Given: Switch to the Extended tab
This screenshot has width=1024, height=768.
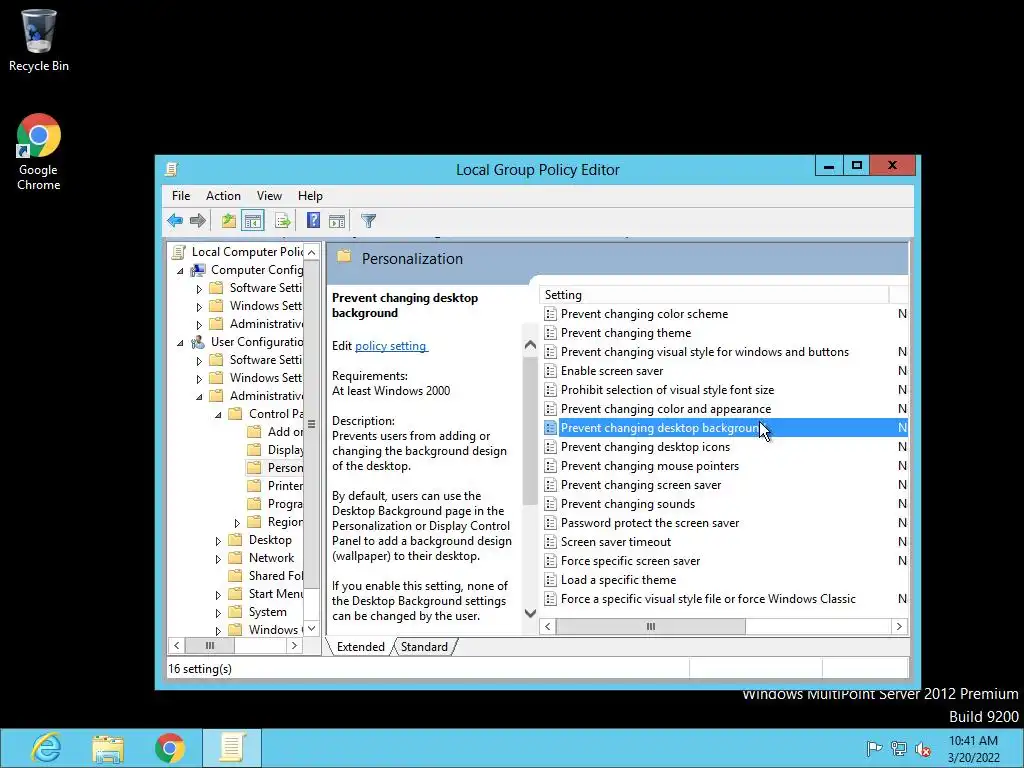Looking at the screenshot, I should (360, 647).
